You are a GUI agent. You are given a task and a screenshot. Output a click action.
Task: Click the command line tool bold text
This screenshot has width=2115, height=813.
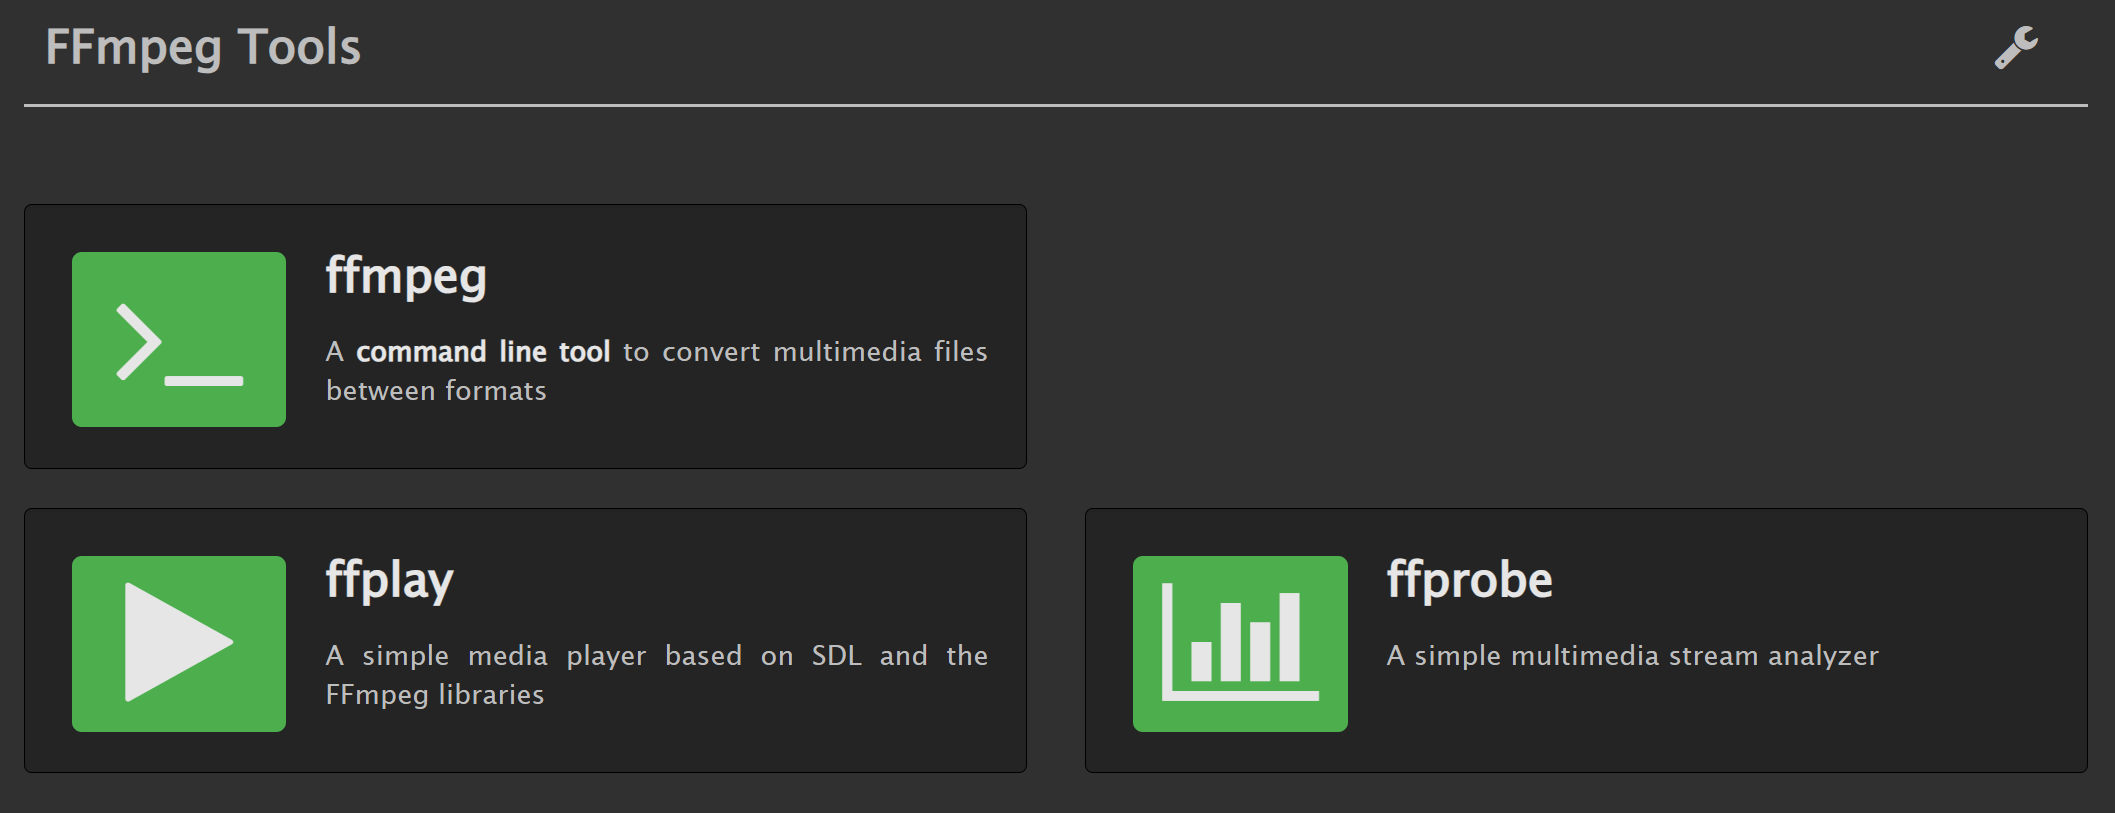(486, 351)
